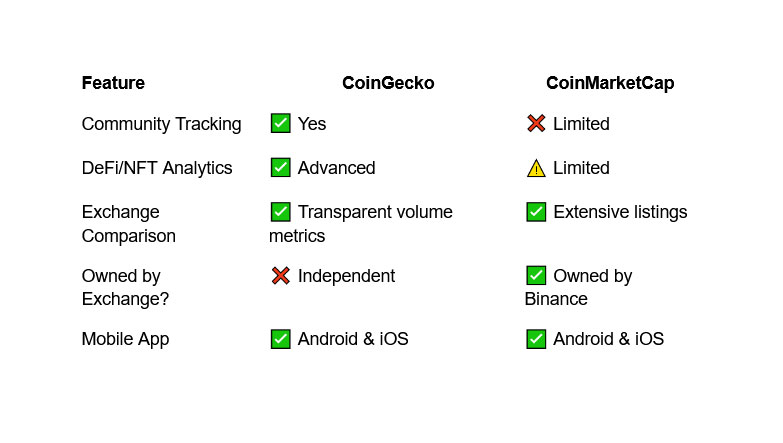Viewport: 783px width, 443px height.
Task: Click the "Independent" cell text
Action: click(x=346, y=276)
